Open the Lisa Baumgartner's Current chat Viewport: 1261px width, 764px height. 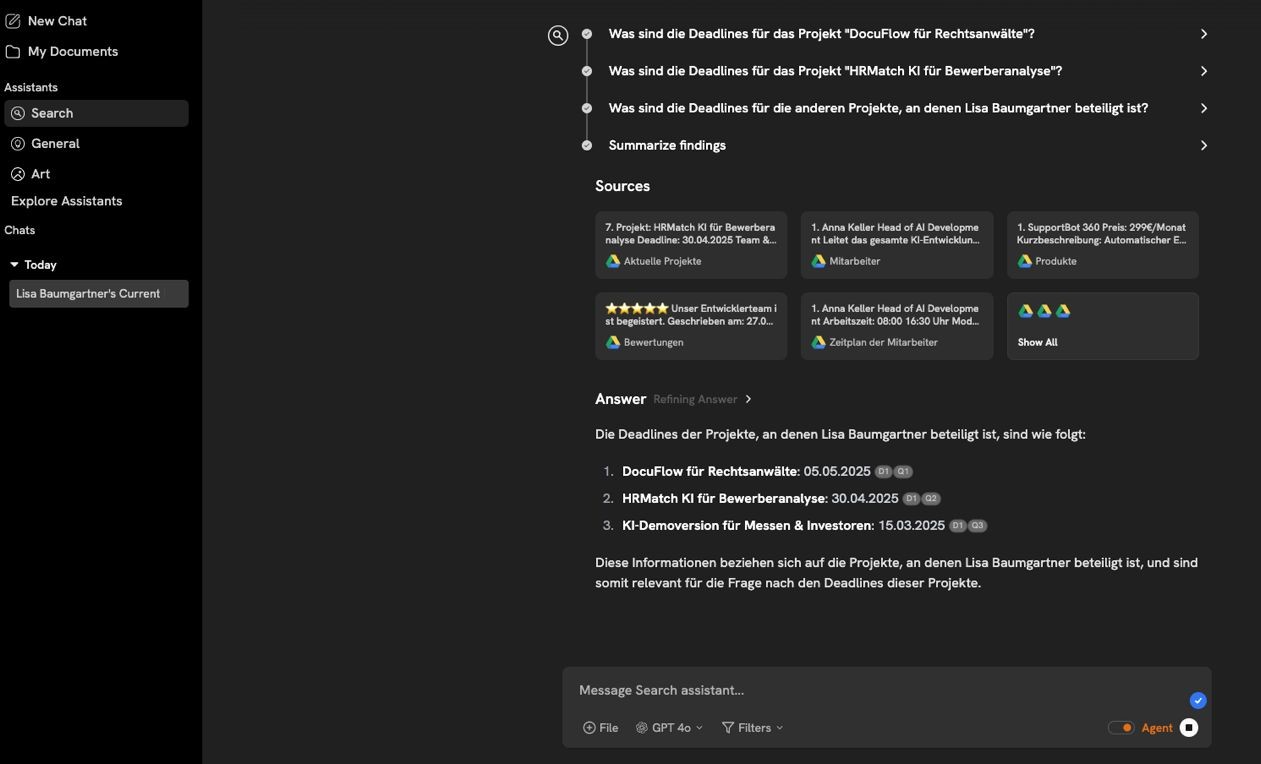tap(98, 294)
